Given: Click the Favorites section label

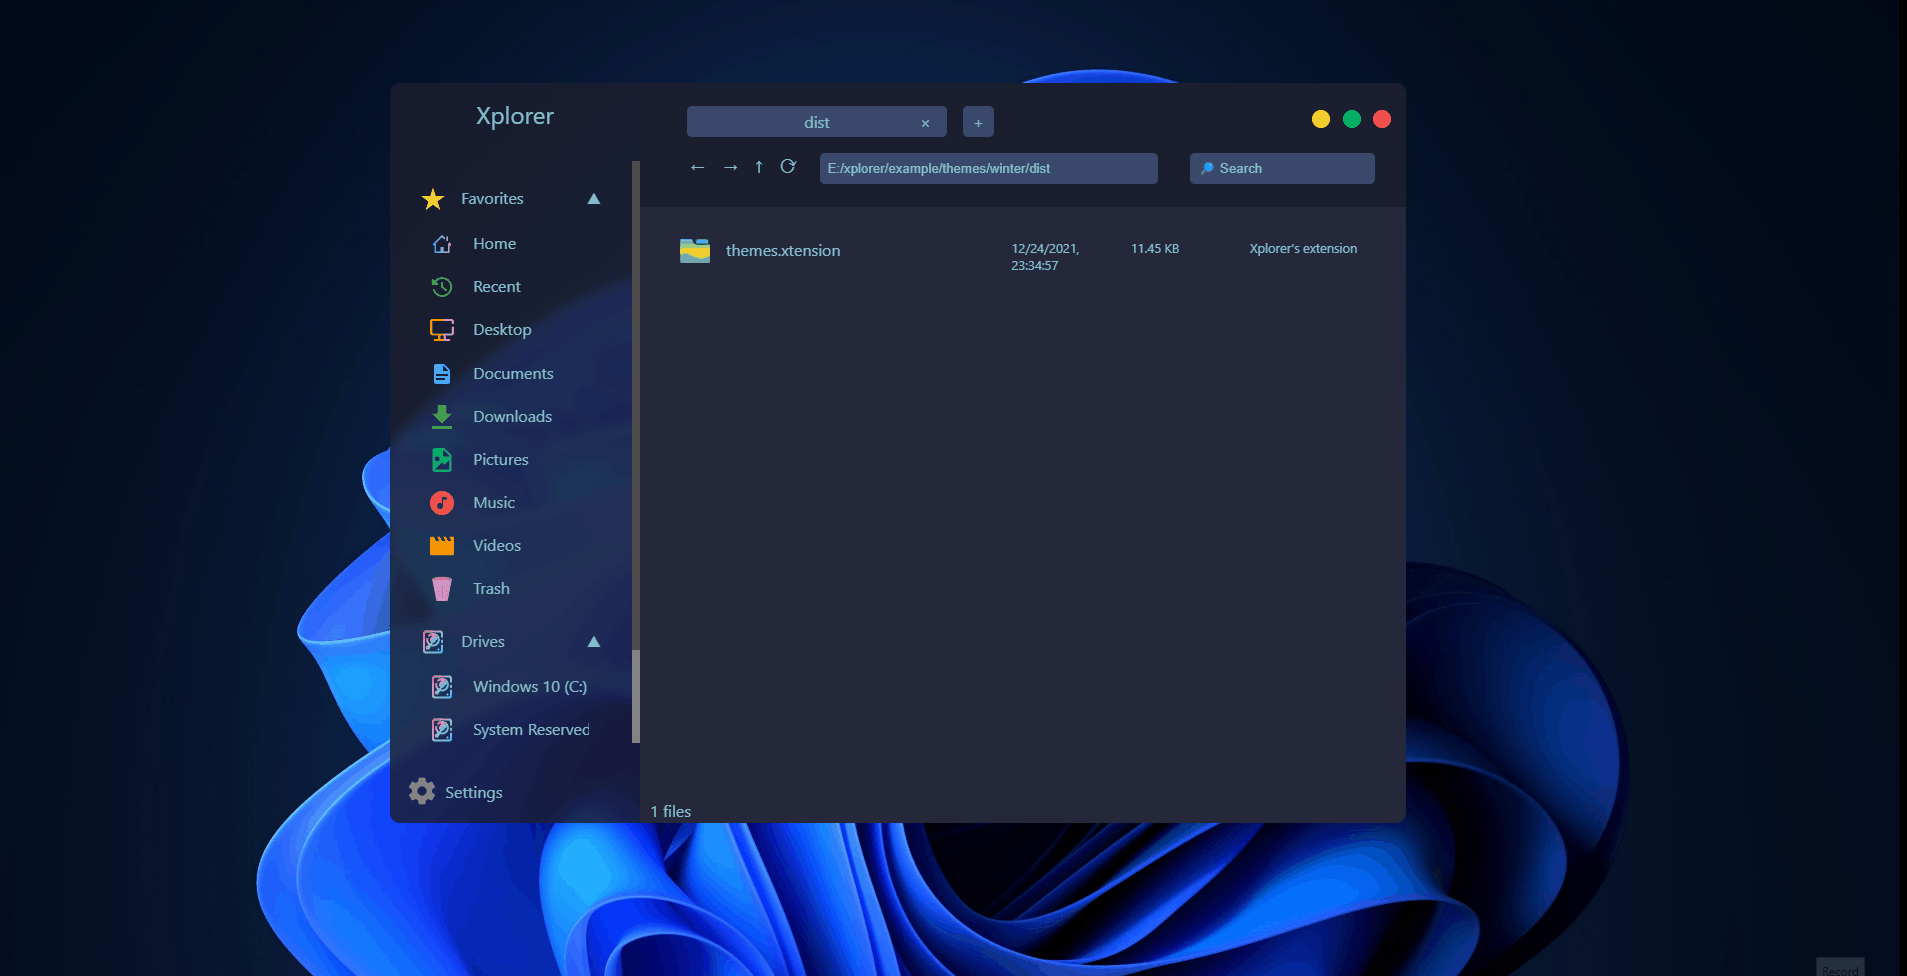Looking at the screenshot, I should click(x=492, y=199).
